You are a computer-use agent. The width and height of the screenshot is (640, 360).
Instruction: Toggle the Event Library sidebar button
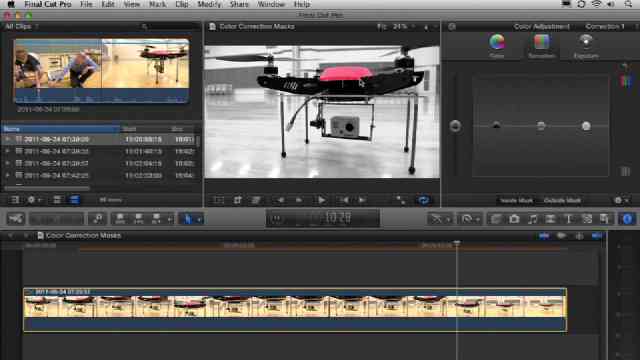click(x=15, y=200)
